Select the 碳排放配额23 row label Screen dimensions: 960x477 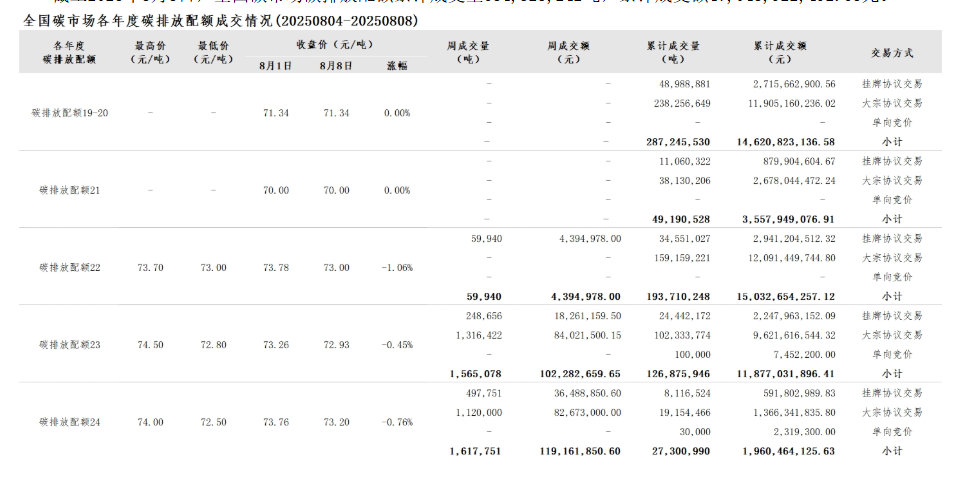coord(70,345)
